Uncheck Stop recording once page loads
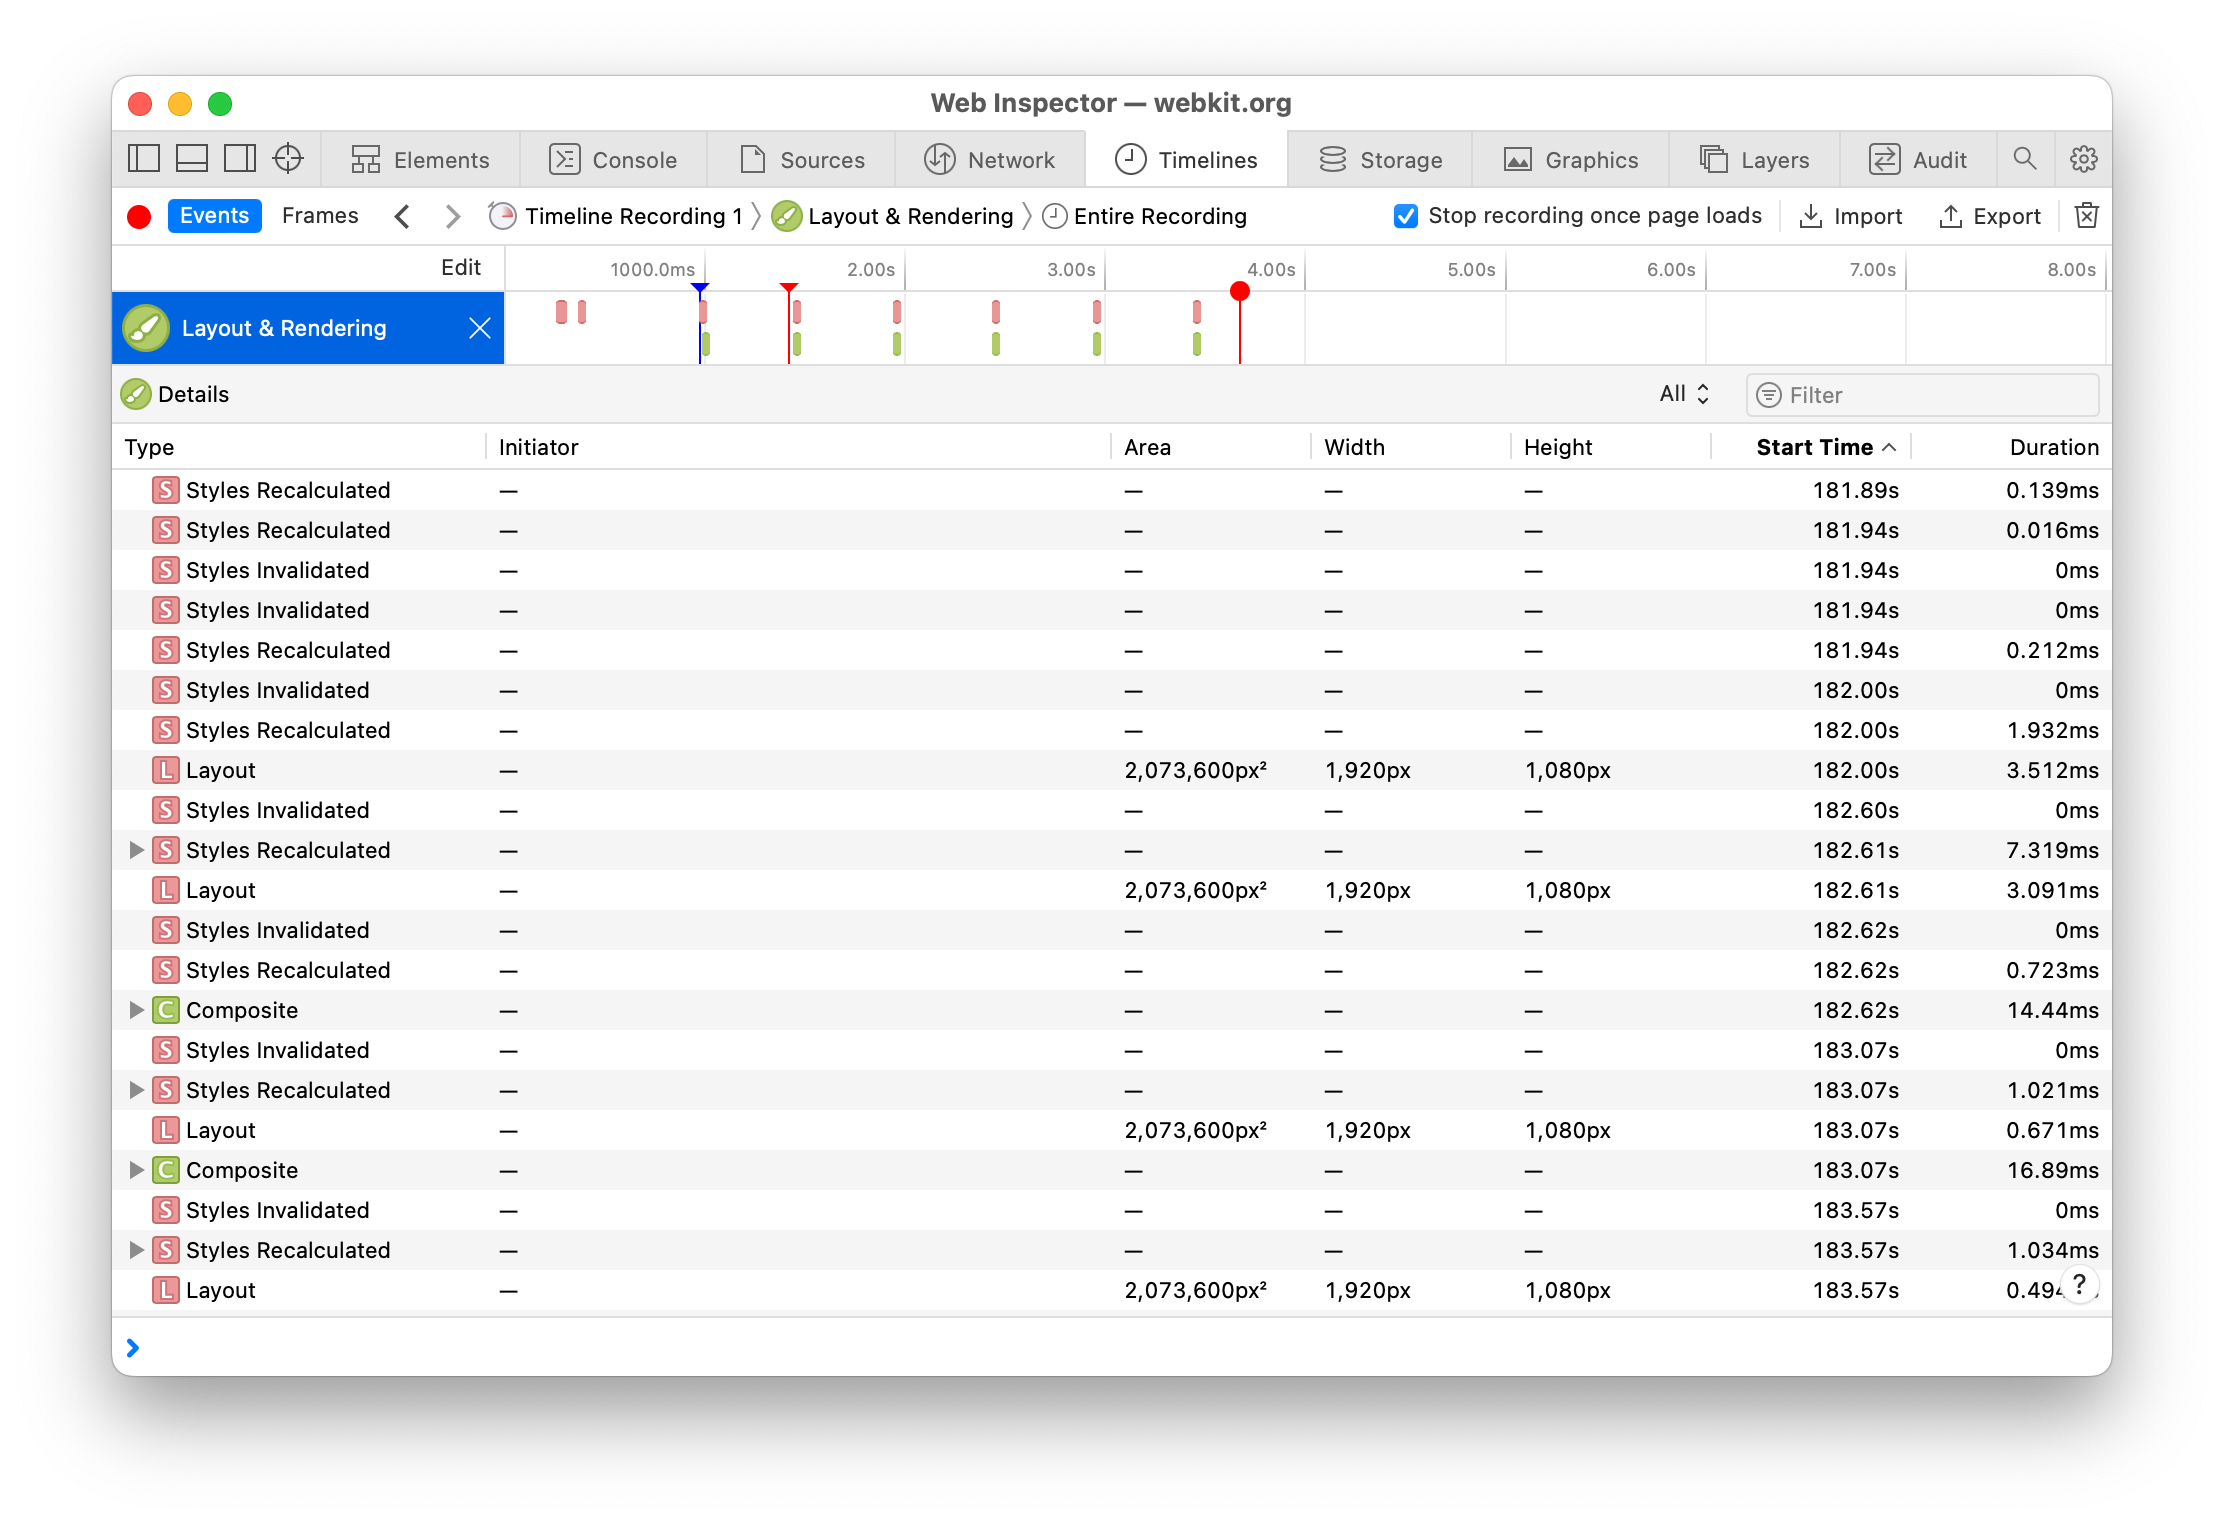This screenshot has width=2224, height=1524. tap(1405, 216)
